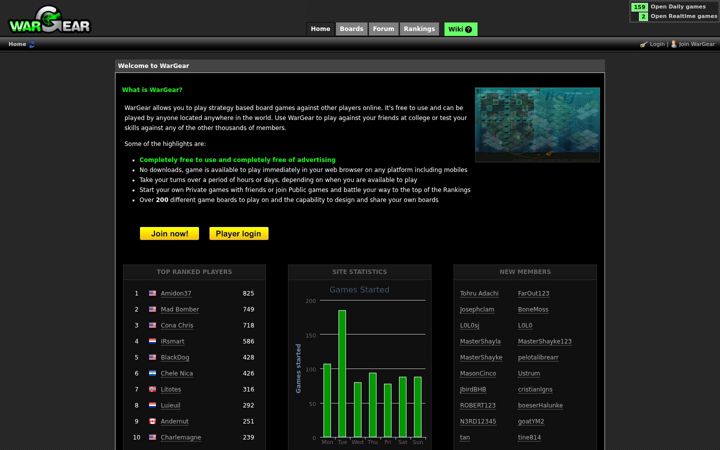Open new member boeserHalunke
720x450 pixels.
pyautogui.click(x=540, y=406)
